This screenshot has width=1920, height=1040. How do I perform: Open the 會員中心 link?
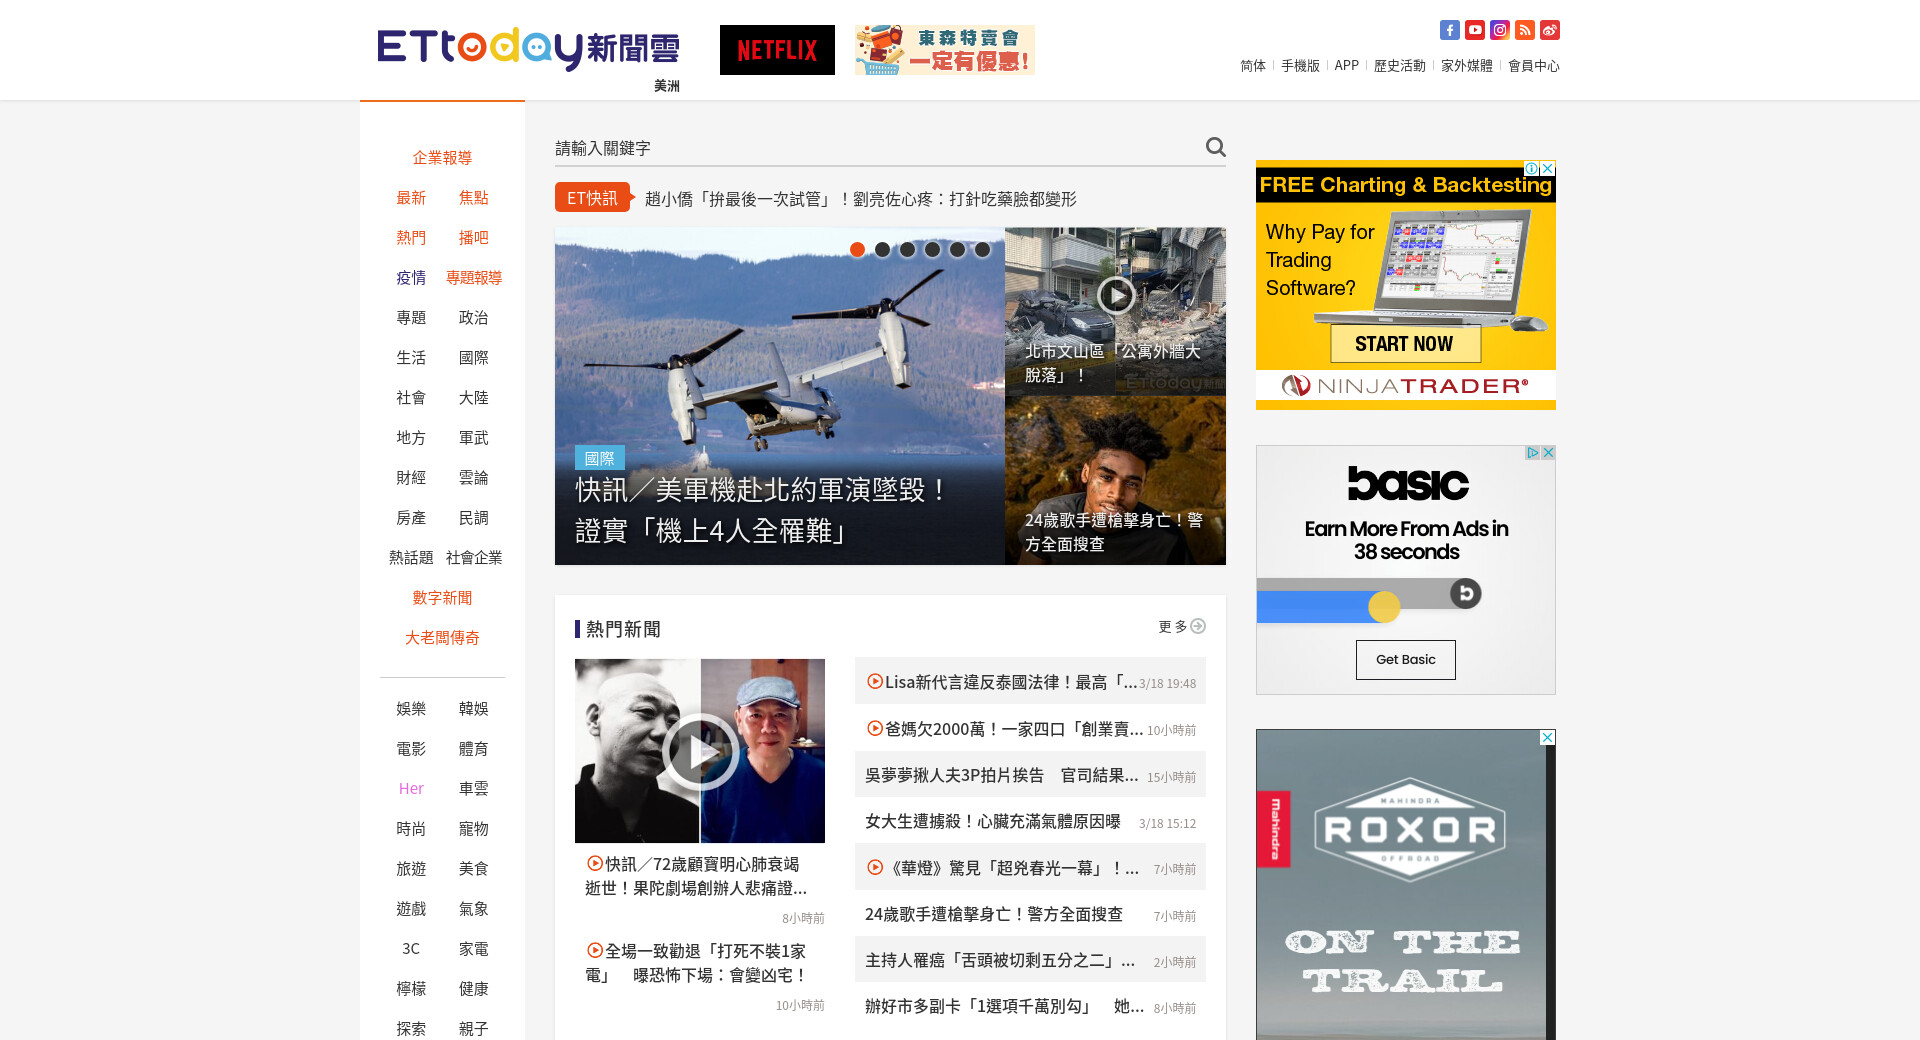pos(1533,66)
